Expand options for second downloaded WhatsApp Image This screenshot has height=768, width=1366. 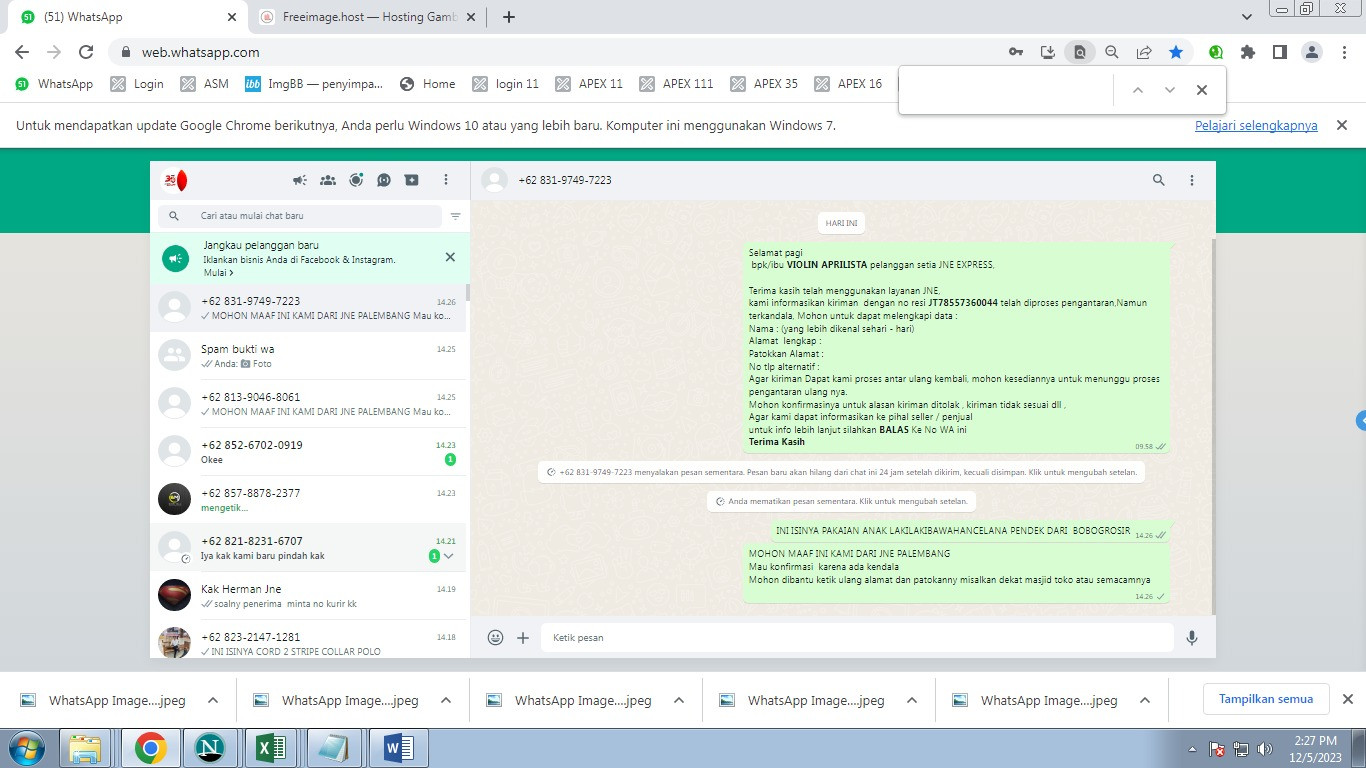446,700
